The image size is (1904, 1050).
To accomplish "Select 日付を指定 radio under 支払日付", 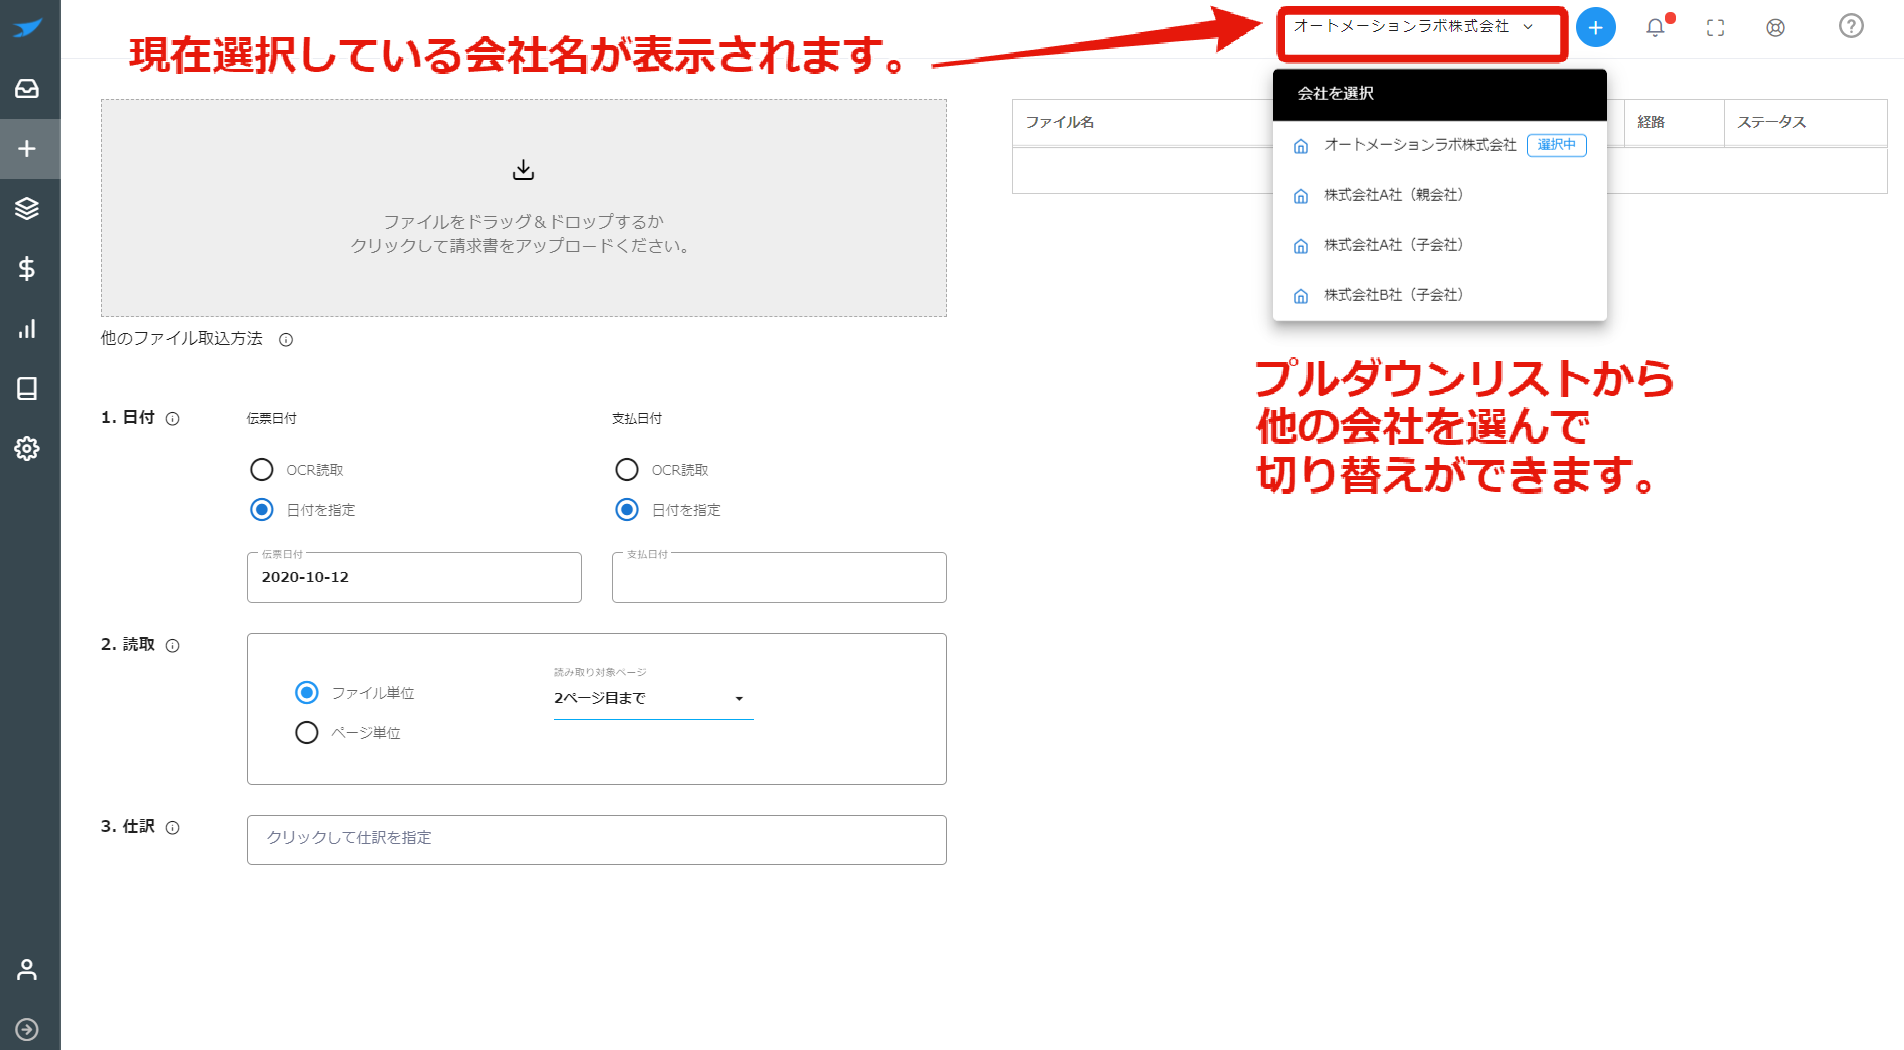I will pyautogui.click(x=627, y=510).
